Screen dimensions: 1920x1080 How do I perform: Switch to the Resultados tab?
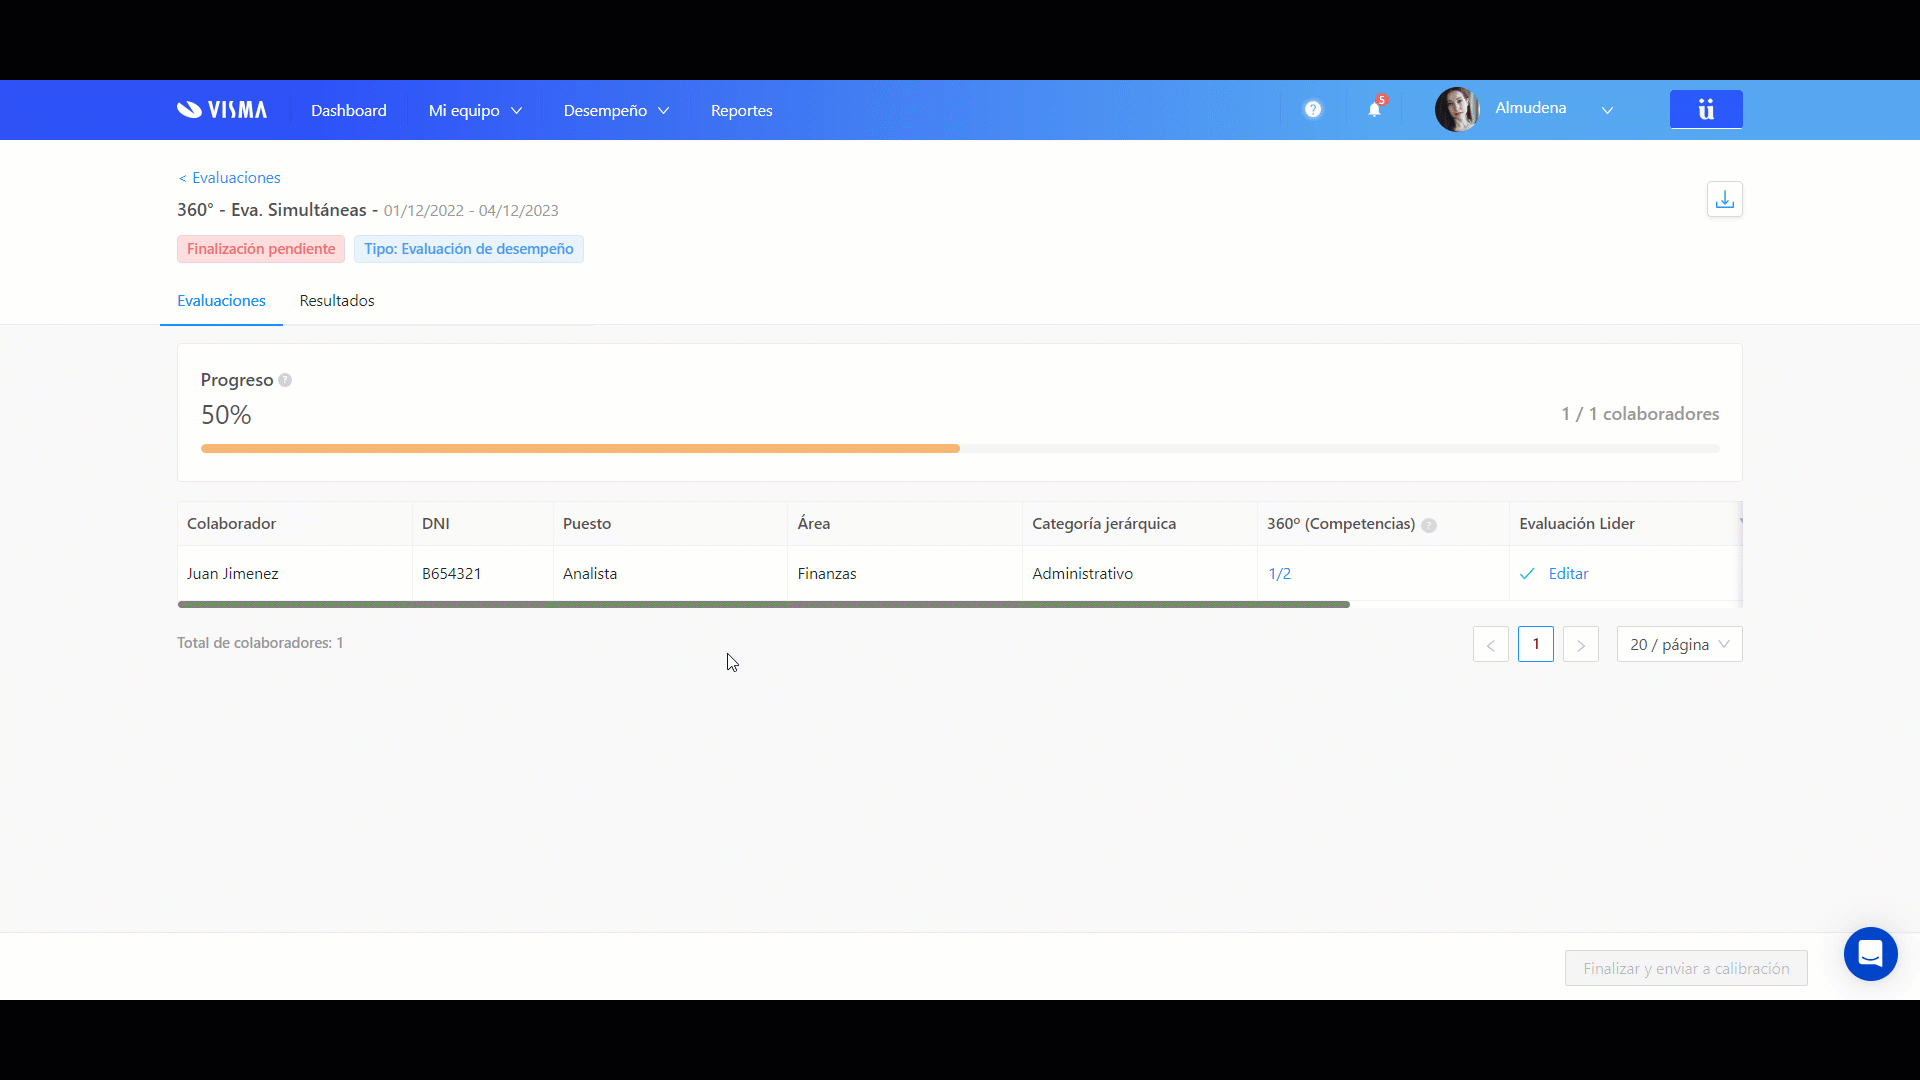(337, 300)
